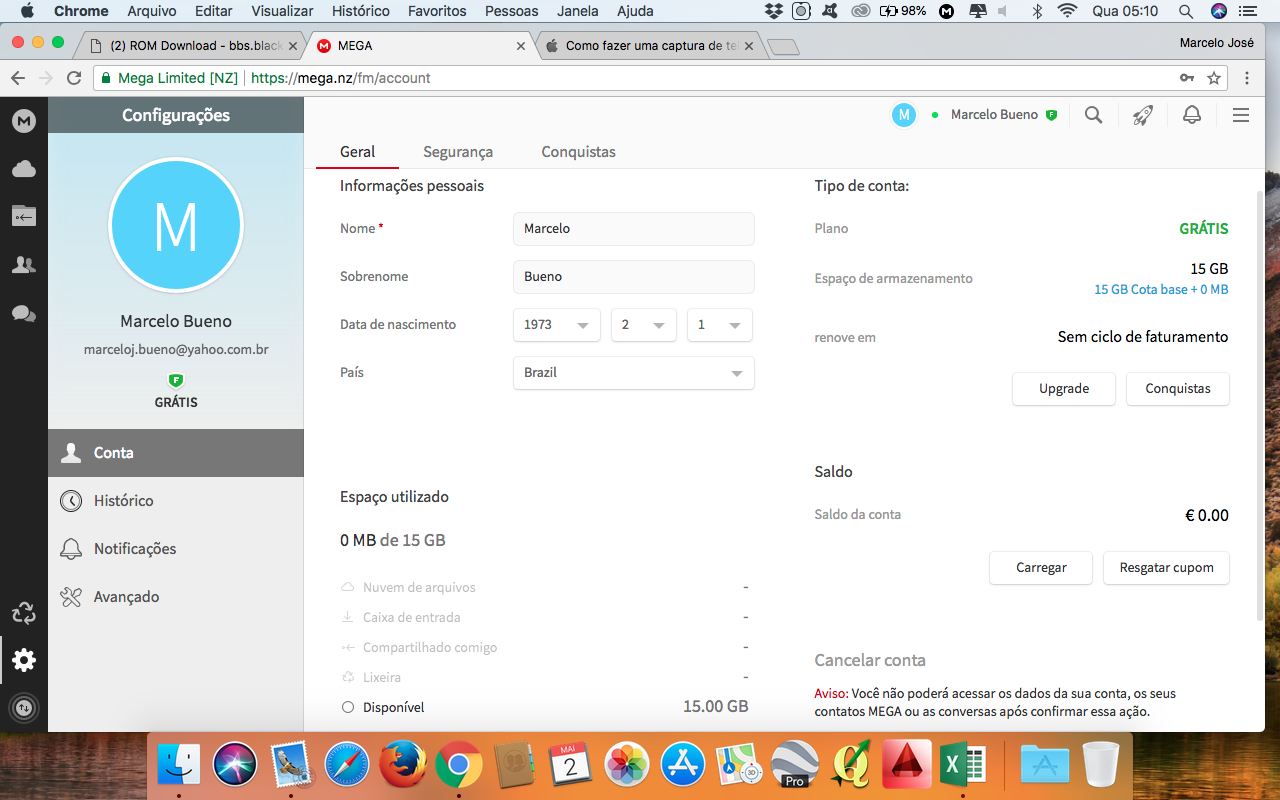Click the Upgrade button
Screen dimensions: 1280x800
[x=1064, y=389]
